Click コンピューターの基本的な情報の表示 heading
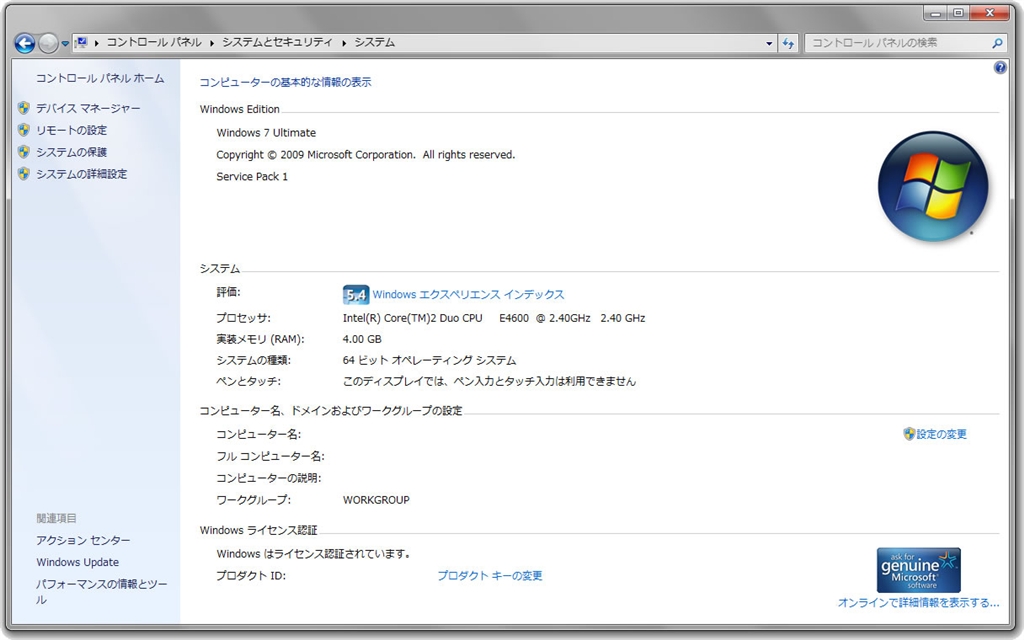Viewport: 1024px width, 640px height. (x=285, y=82)
